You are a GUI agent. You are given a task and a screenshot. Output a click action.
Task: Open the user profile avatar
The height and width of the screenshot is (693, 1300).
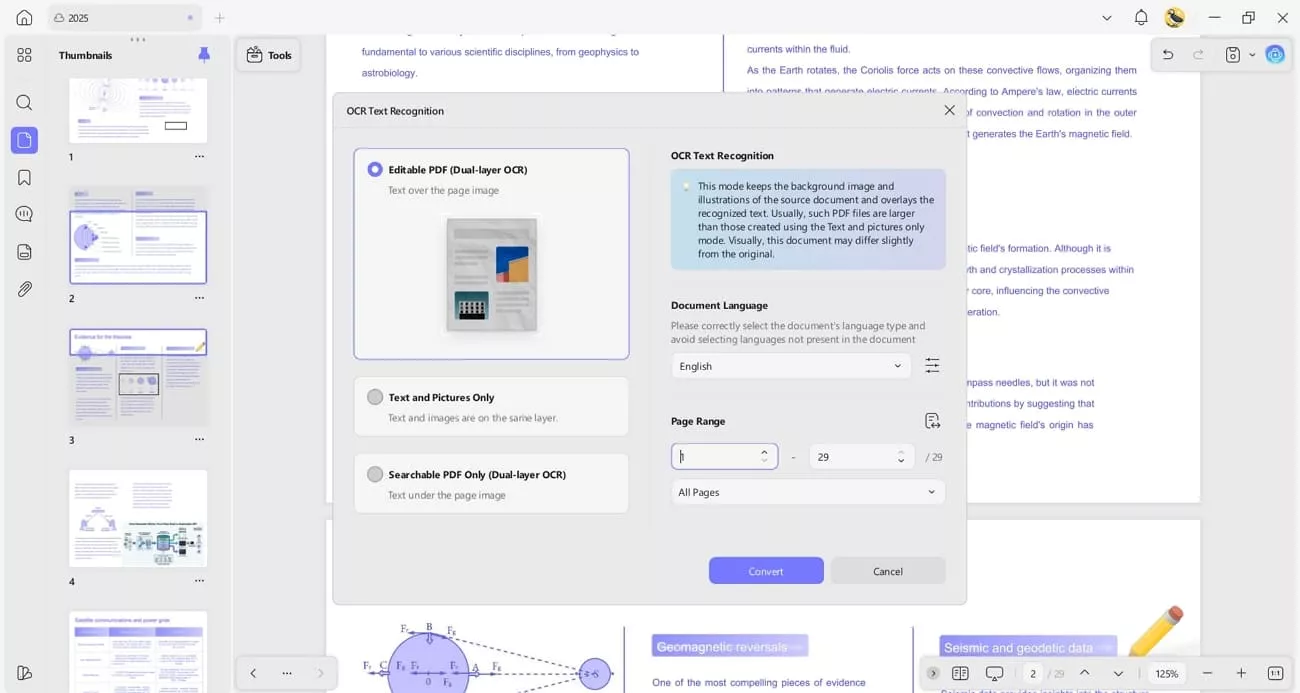tap(1175, 17)
